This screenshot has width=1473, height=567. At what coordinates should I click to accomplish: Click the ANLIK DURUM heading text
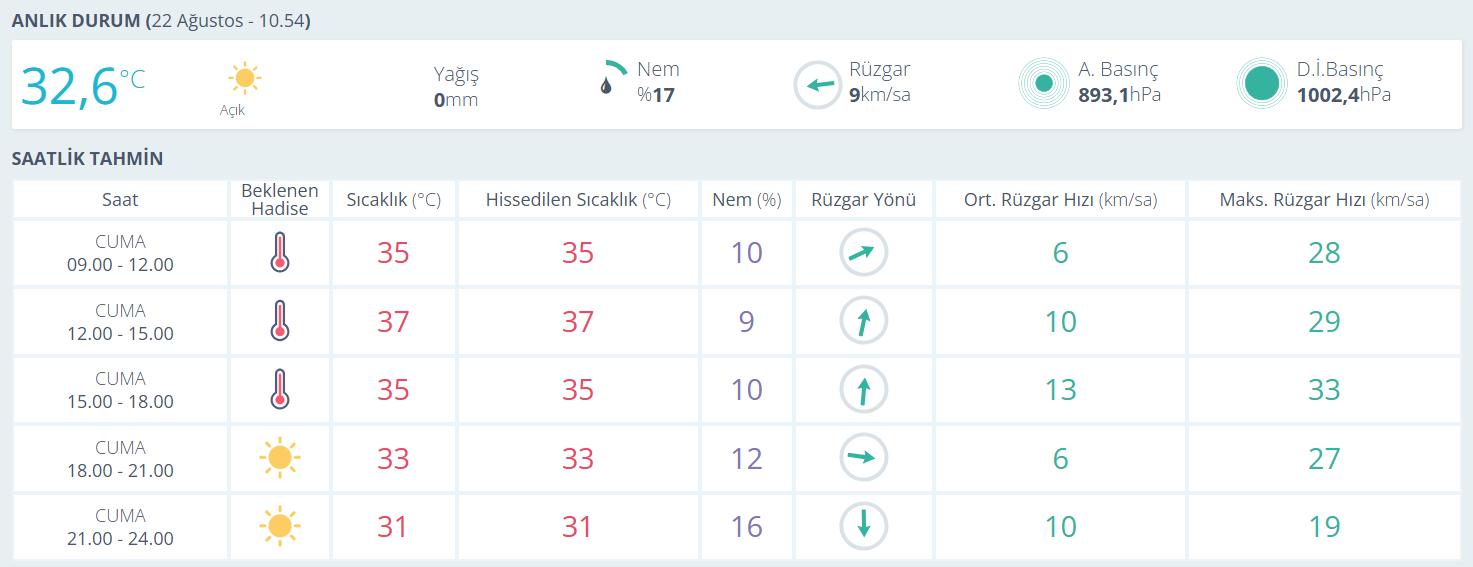tap(76, 20)
